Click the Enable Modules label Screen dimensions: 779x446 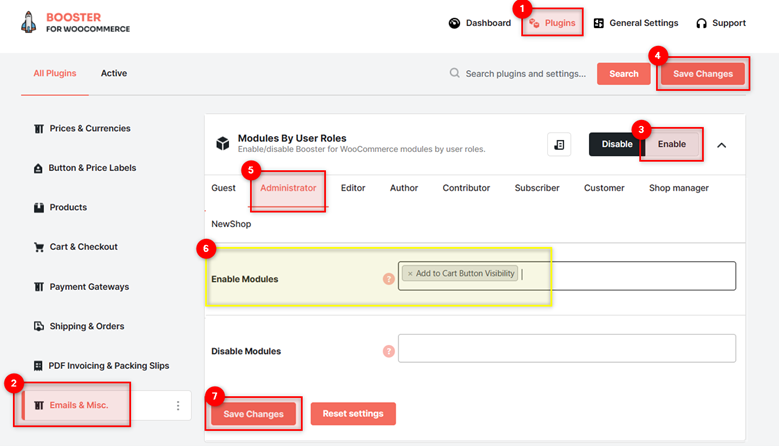click(244, 279)
